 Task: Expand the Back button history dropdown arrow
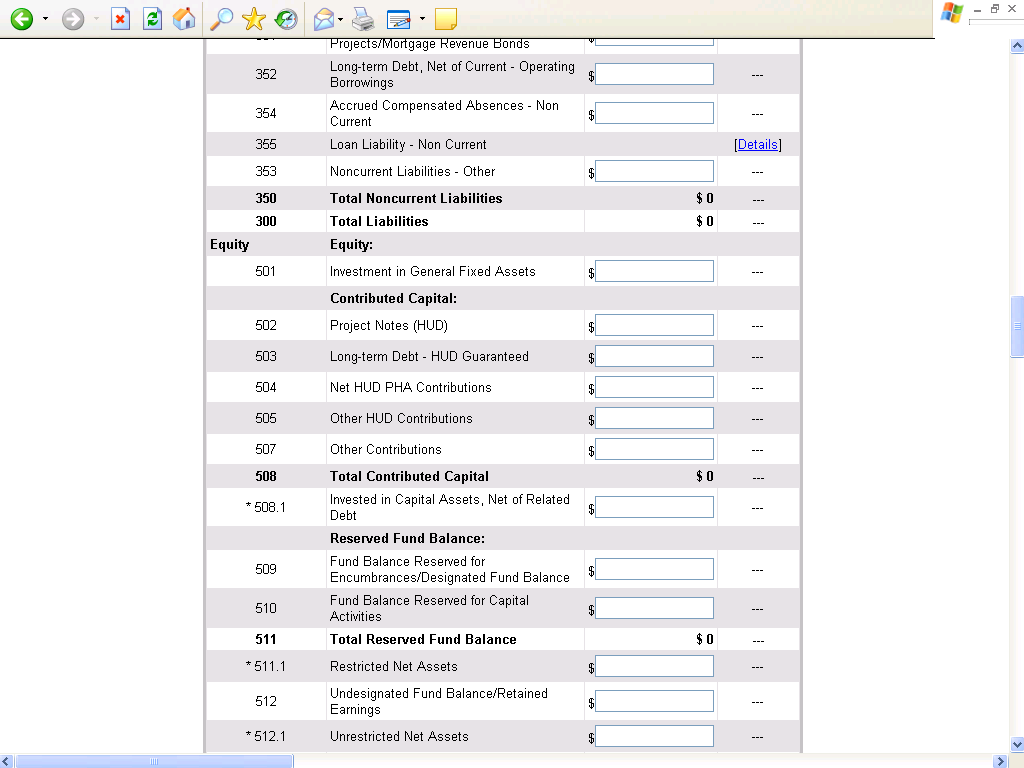click(x=45, y=19)
